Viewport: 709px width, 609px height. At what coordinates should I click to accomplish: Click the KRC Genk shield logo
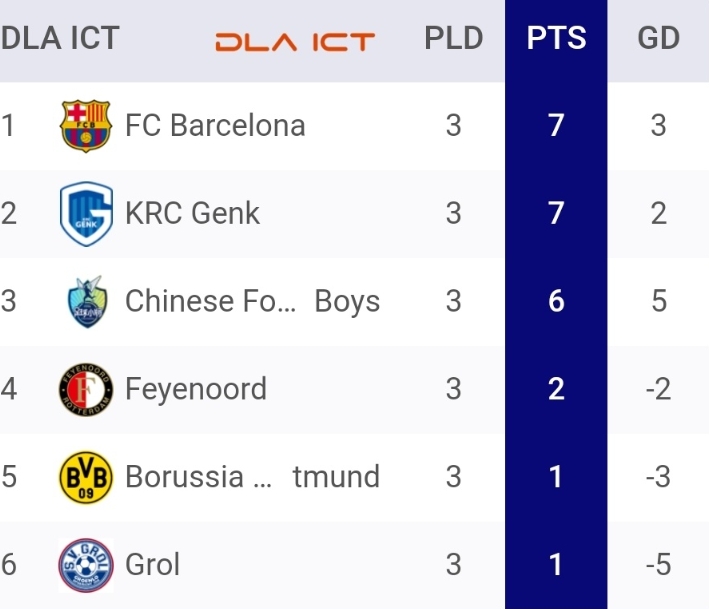point(86,214)
